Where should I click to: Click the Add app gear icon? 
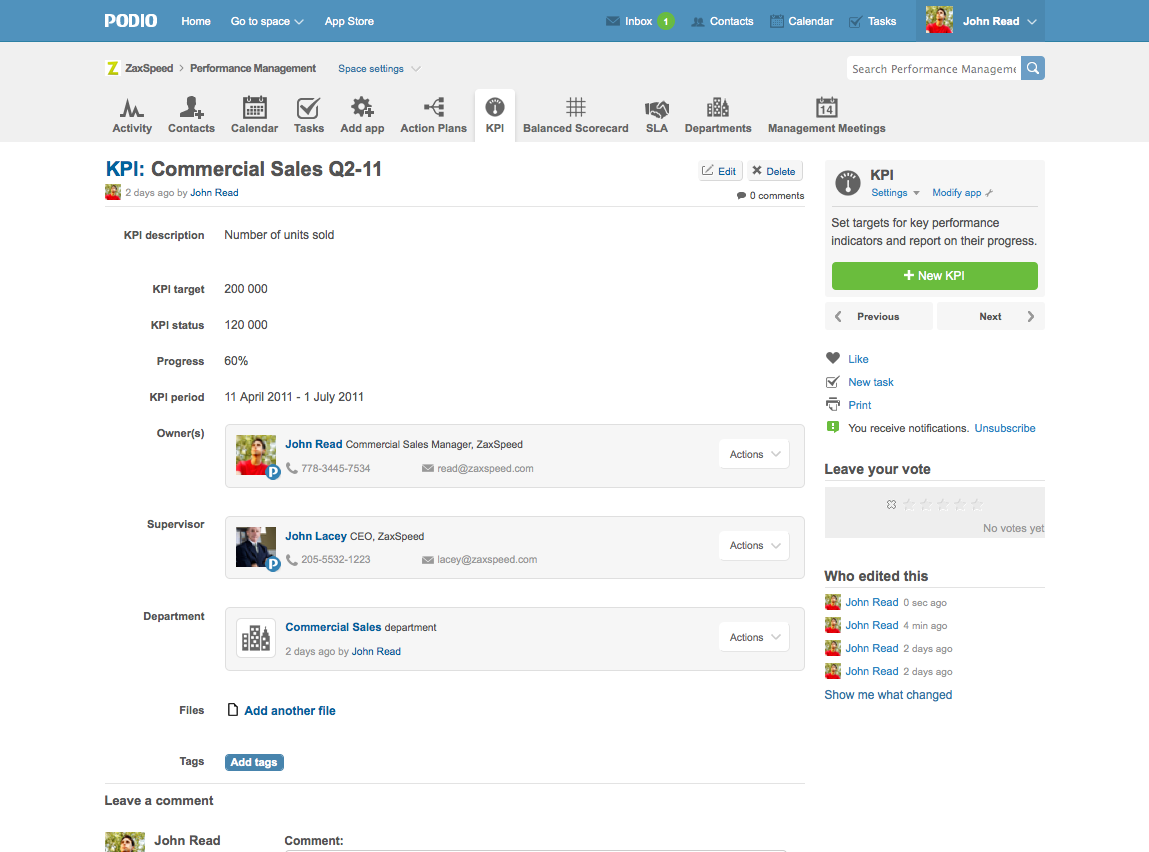(362, 108)
